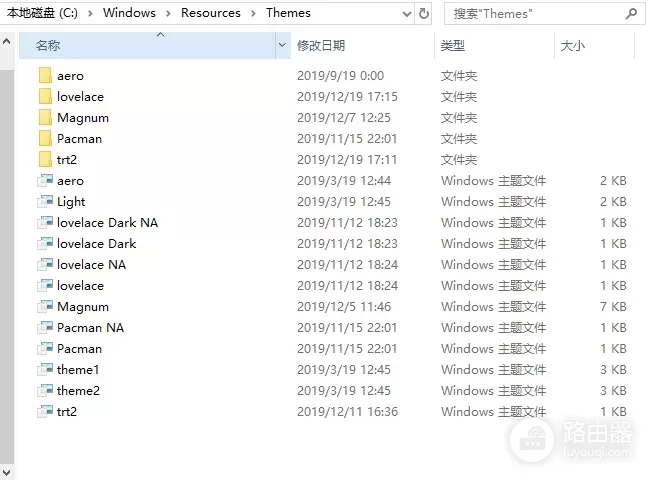Select the lovelace Dark file name

(x=97, y=243)
